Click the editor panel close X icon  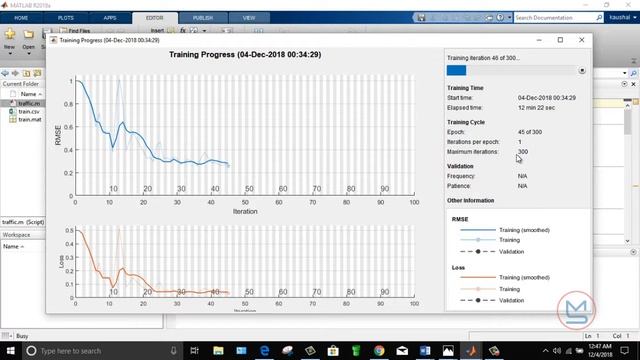click(x=633, y=84)
